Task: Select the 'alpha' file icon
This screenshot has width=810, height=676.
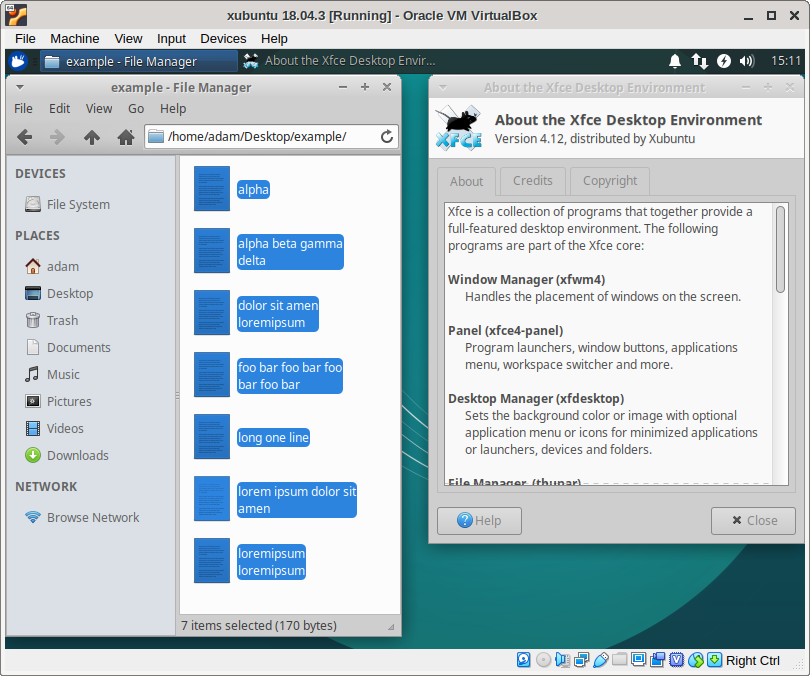Action: pyautogui.click(x=212, y=189)
